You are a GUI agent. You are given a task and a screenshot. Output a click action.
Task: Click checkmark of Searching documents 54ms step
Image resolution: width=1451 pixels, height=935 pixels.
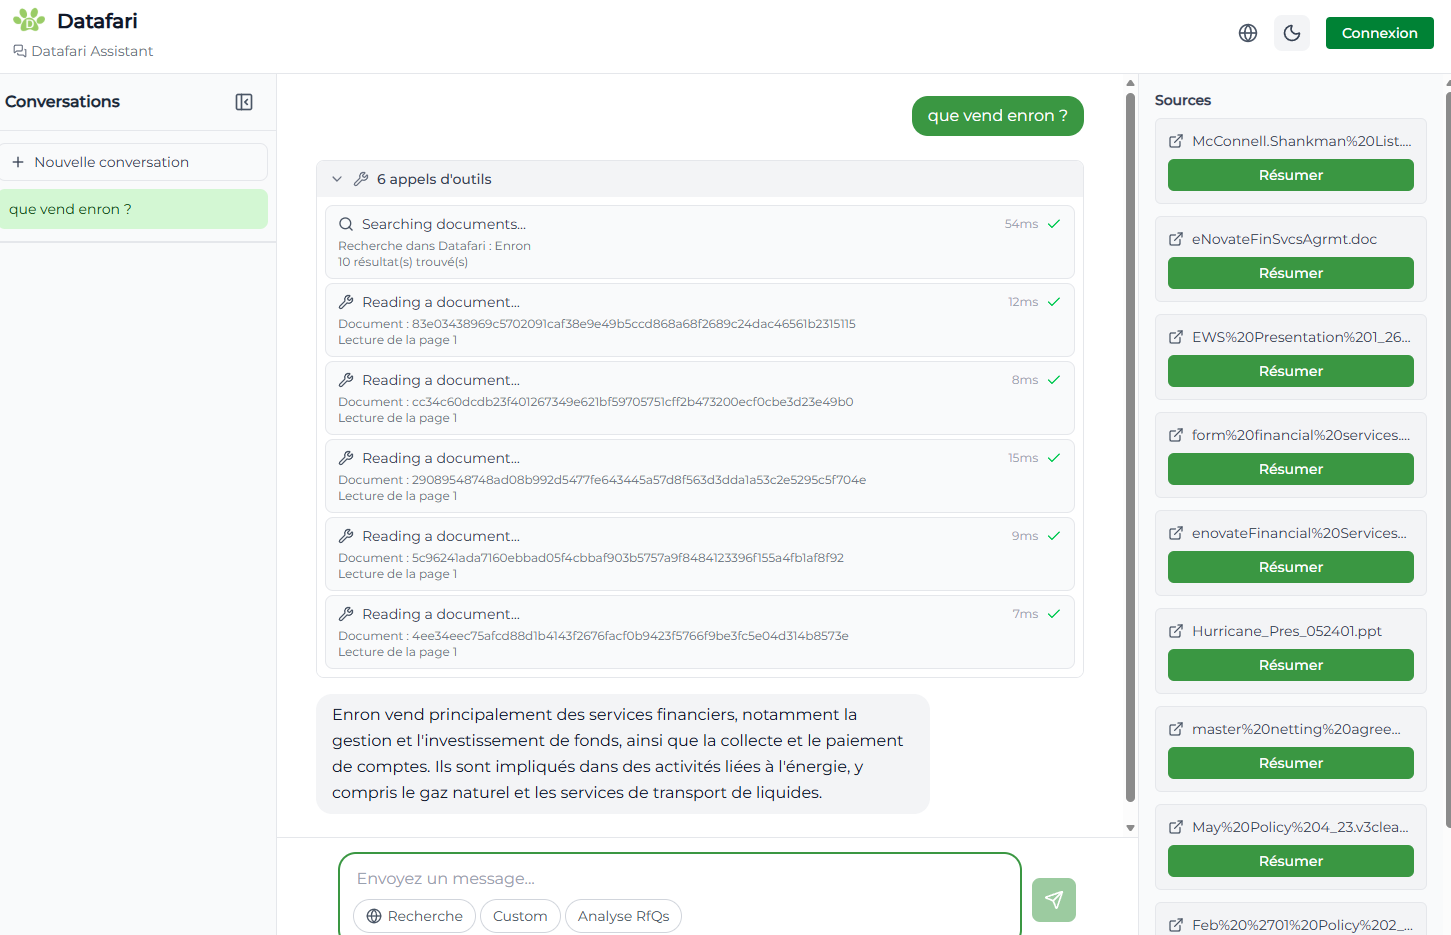pyautogui.click(x=1053, y=224)
